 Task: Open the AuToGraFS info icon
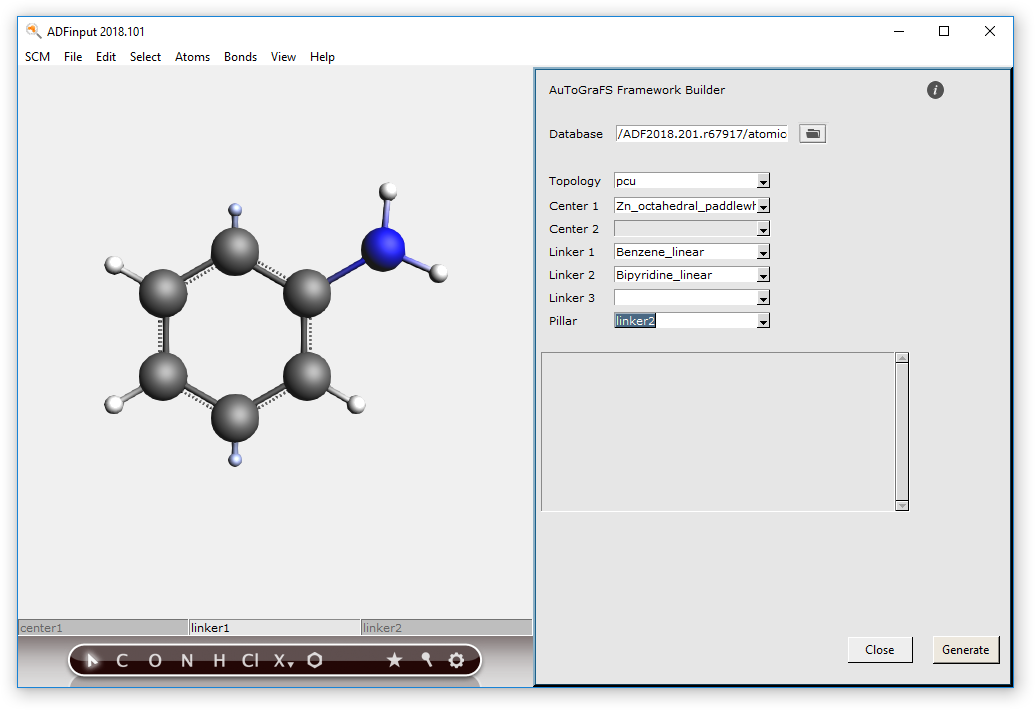935,90
